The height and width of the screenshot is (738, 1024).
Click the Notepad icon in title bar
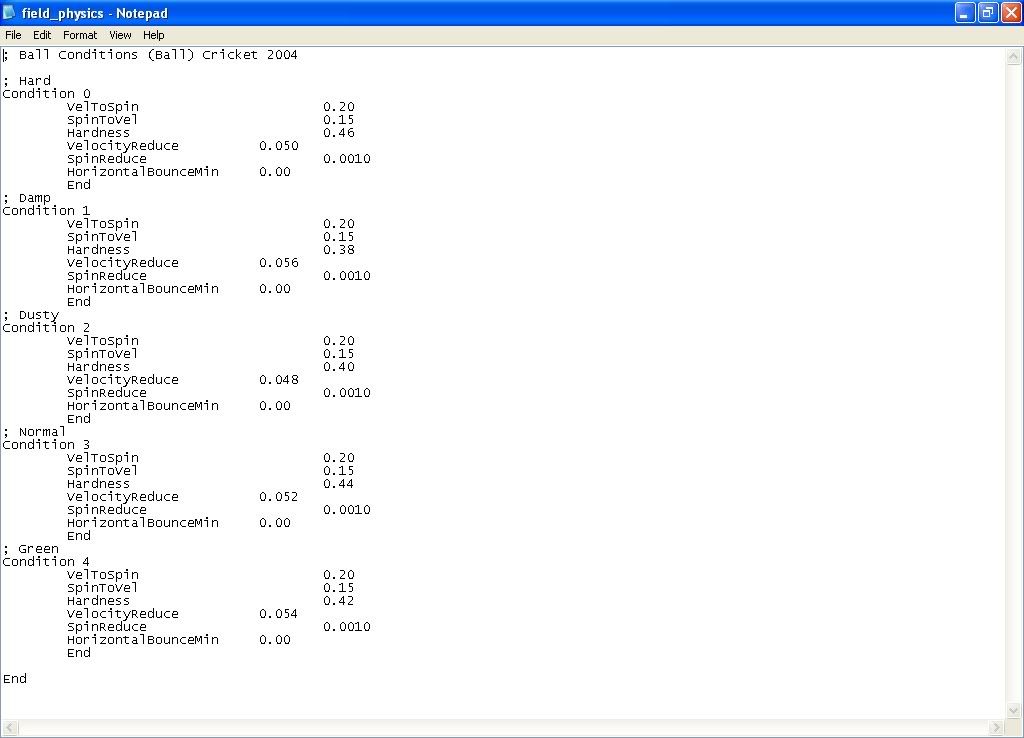(x=9, y=13)
